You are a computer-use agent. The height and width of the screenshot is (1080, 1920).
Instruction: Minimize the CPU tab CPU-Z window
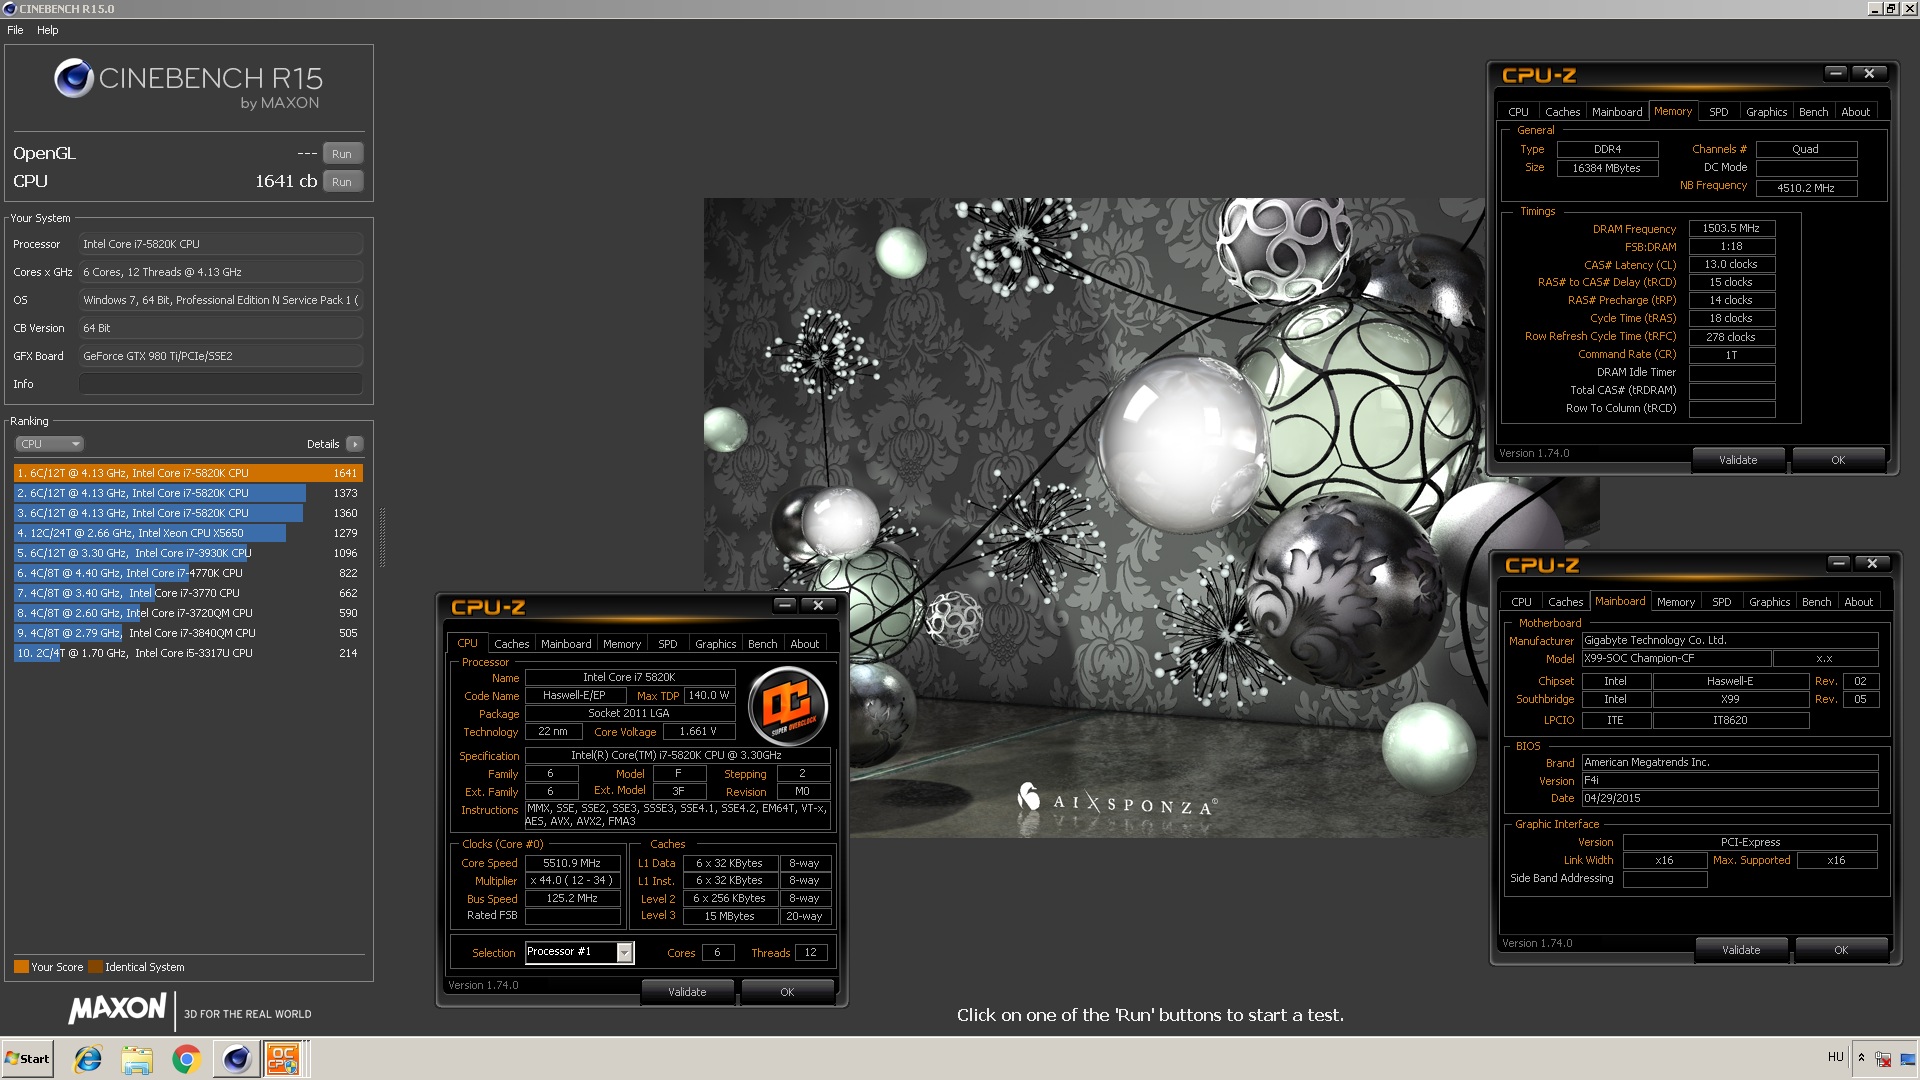[785, 605]
